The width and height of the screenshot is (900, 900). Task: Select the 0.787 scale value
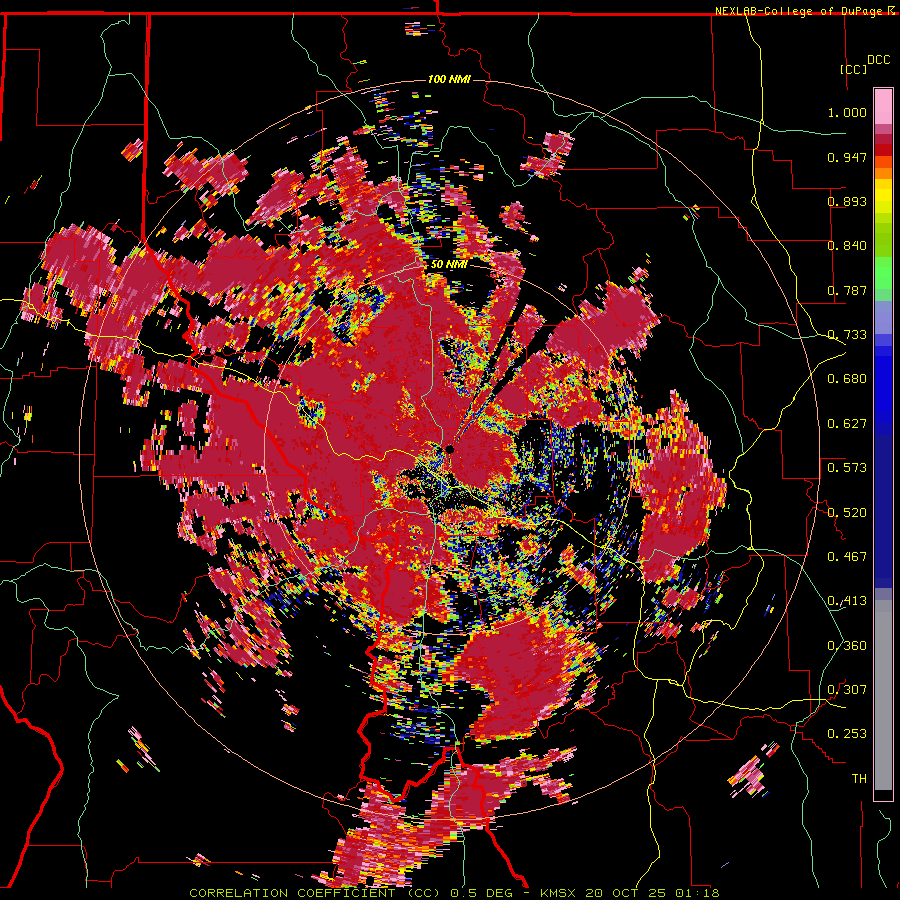click(847, 290)
